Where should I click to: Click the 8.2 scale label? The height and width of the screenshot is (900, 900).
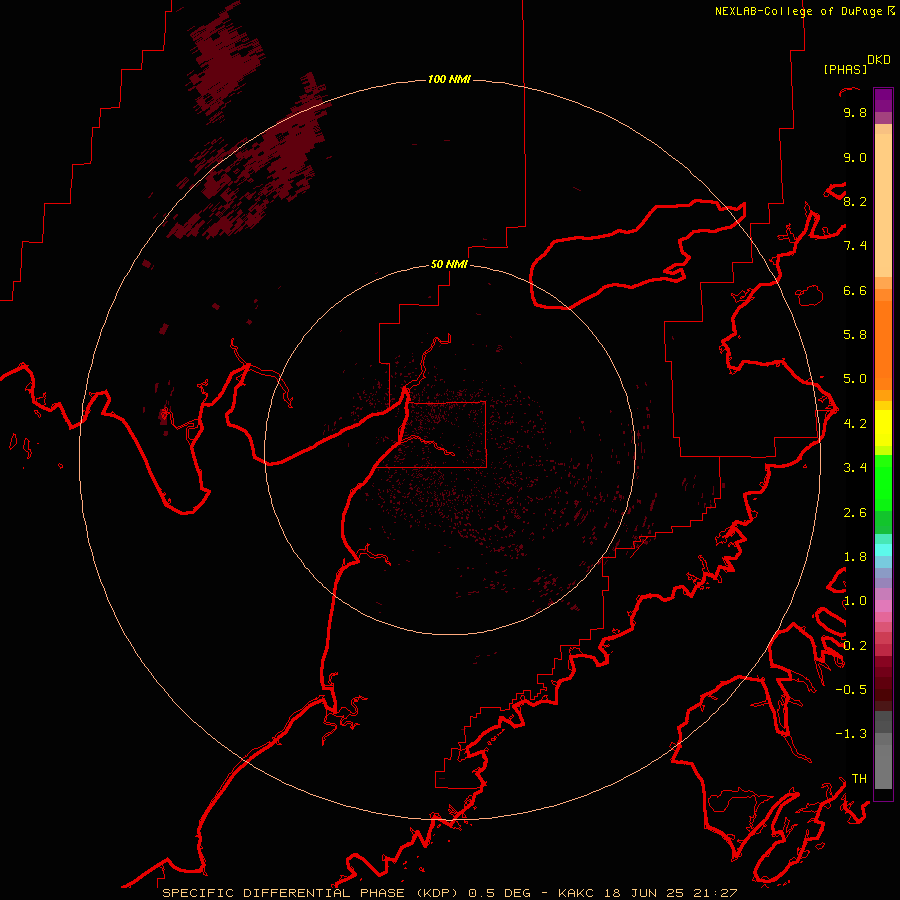pos(855,201)
